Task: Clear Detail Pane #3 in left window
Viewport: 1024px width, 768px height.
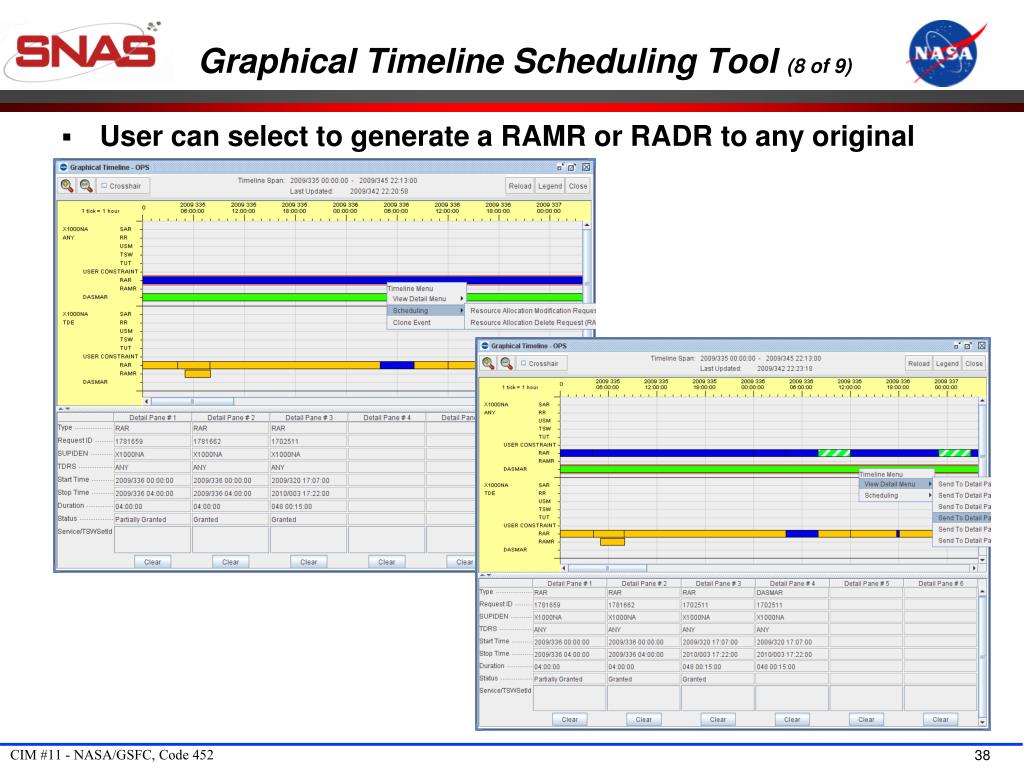Action: (308, 562)
